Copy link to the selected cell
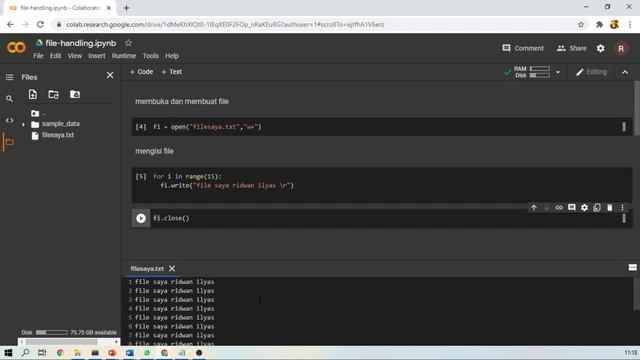Screen dimensions: 640x360 pyautogui.click(x=559, y=208)
